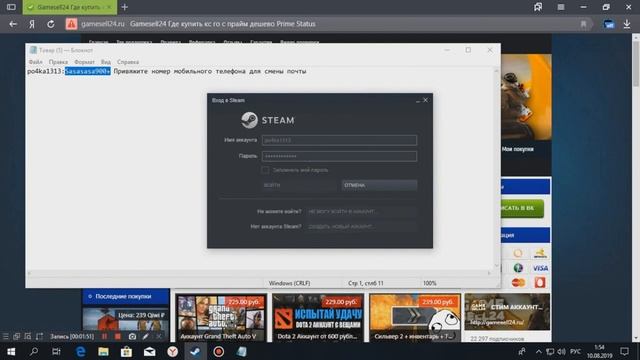Switch to Yandex Browser on taskbar
Screen dimensions: 640x360
point(172,351)
